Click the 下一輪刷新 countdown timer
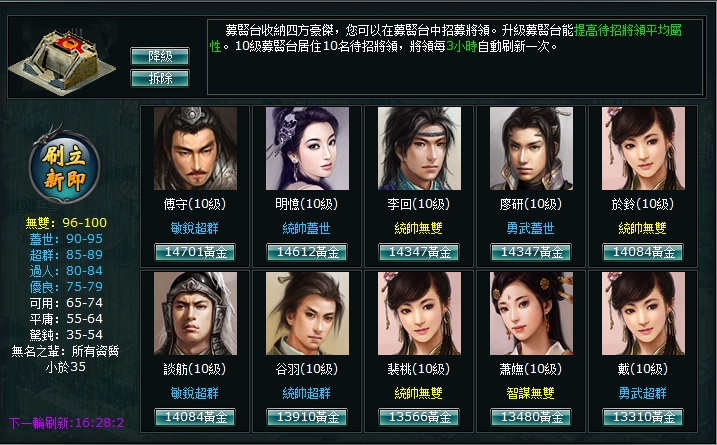 (67, 423)
